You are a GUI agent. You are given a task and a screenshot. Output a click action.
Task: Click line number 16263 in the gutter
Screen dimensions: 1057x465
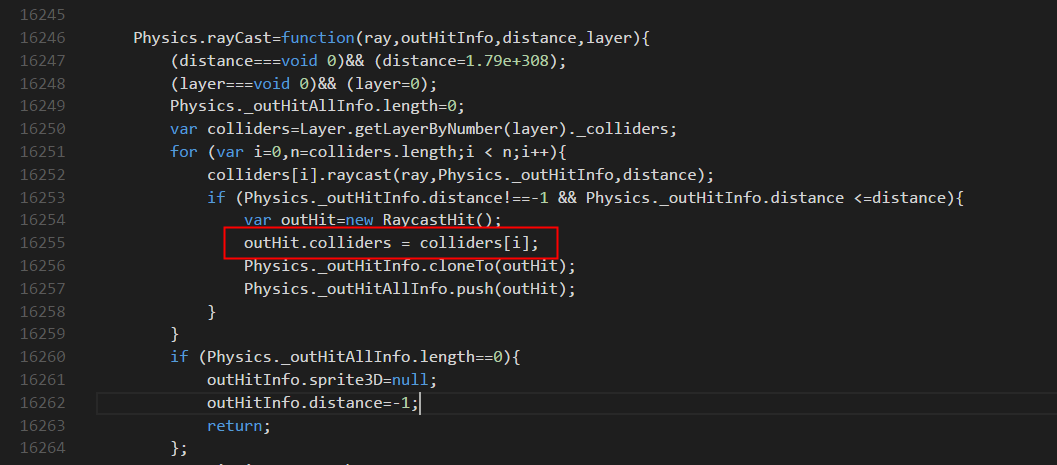coord(42,425)
